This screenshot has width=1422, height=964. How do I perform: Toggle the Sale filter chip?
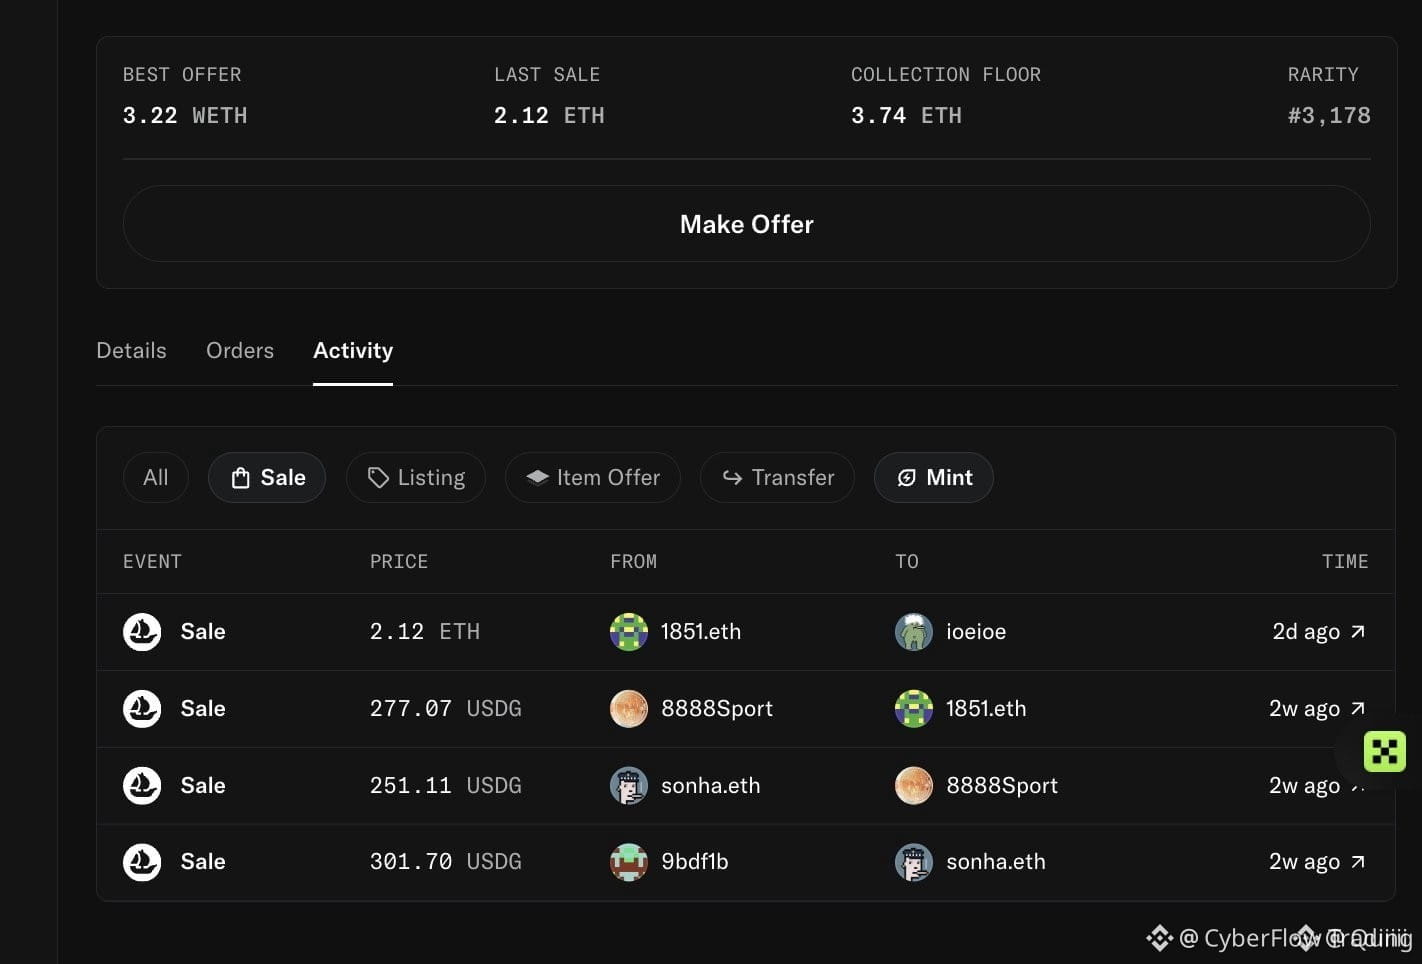coord(267,478)
